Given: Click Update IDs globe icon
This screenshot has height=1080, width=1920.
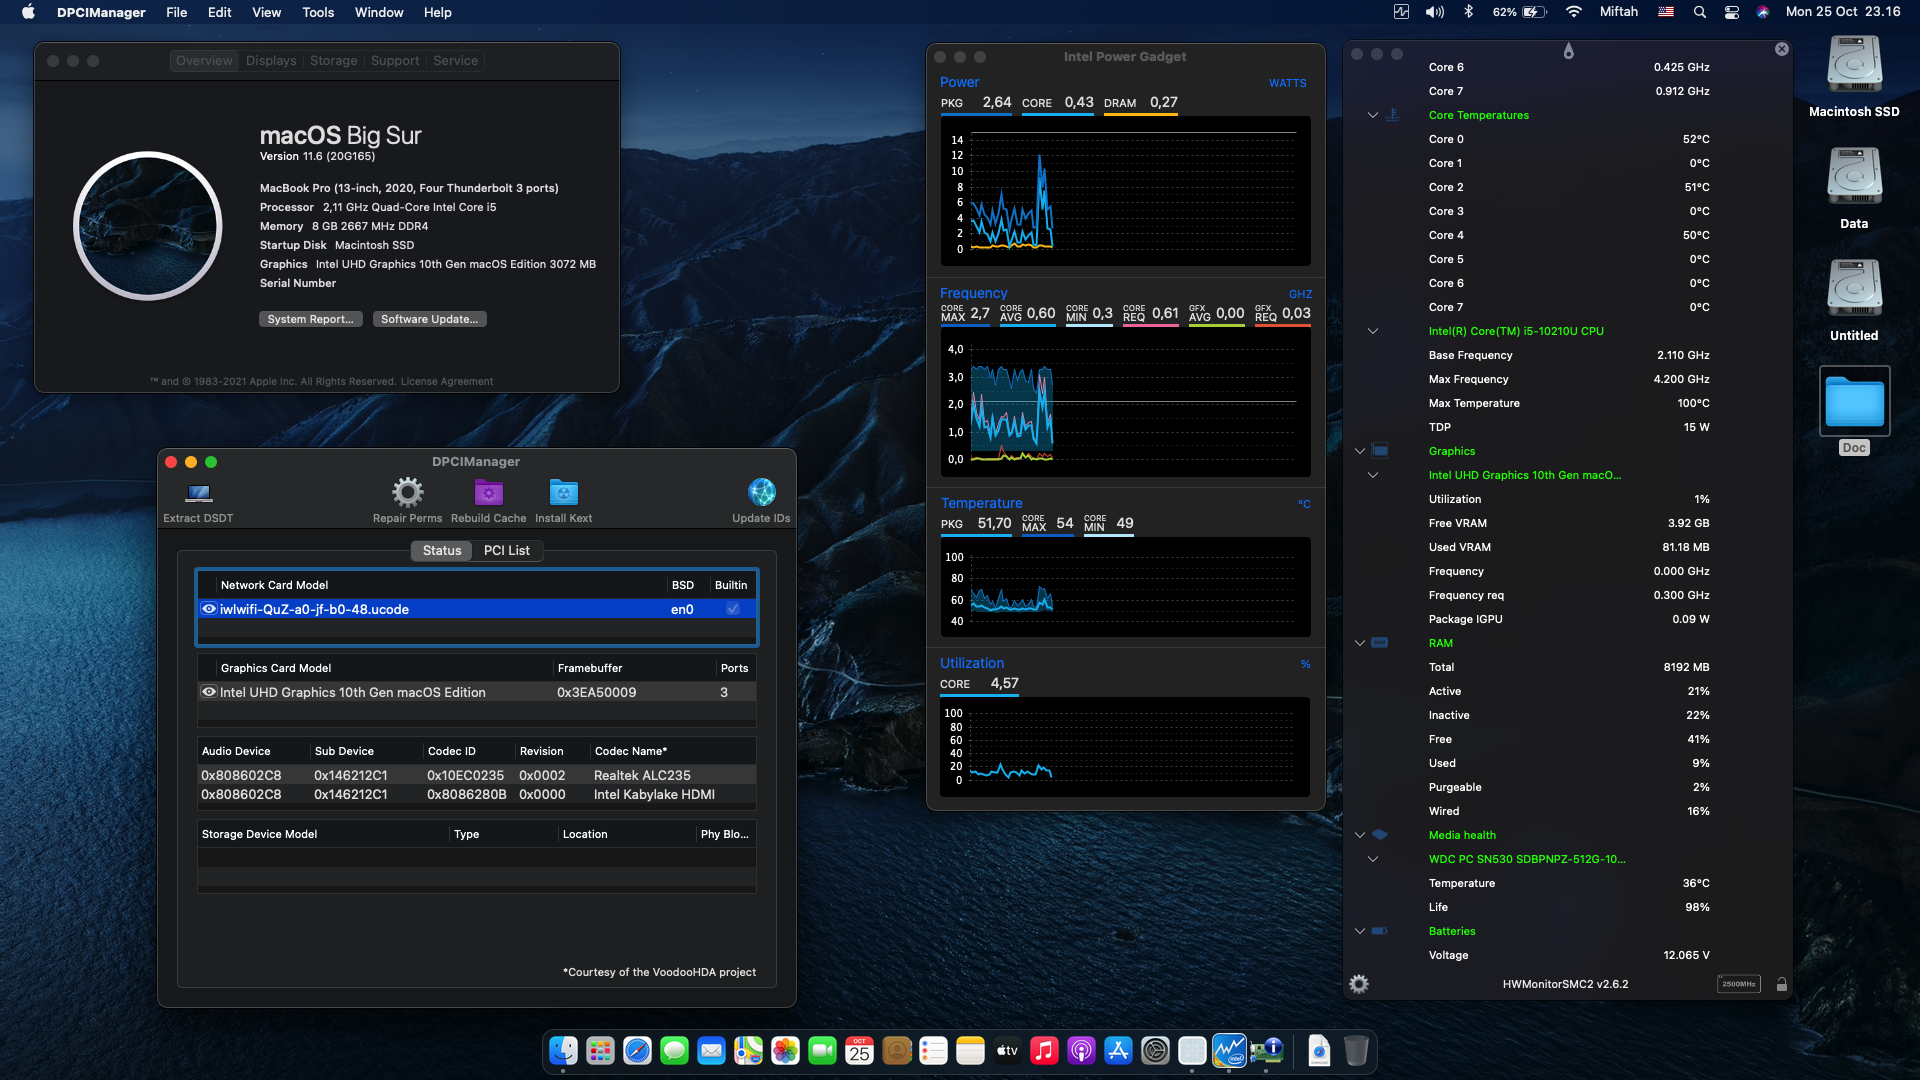Looking at the screenshot, I should pyautogui.click(x=761, y=492).
